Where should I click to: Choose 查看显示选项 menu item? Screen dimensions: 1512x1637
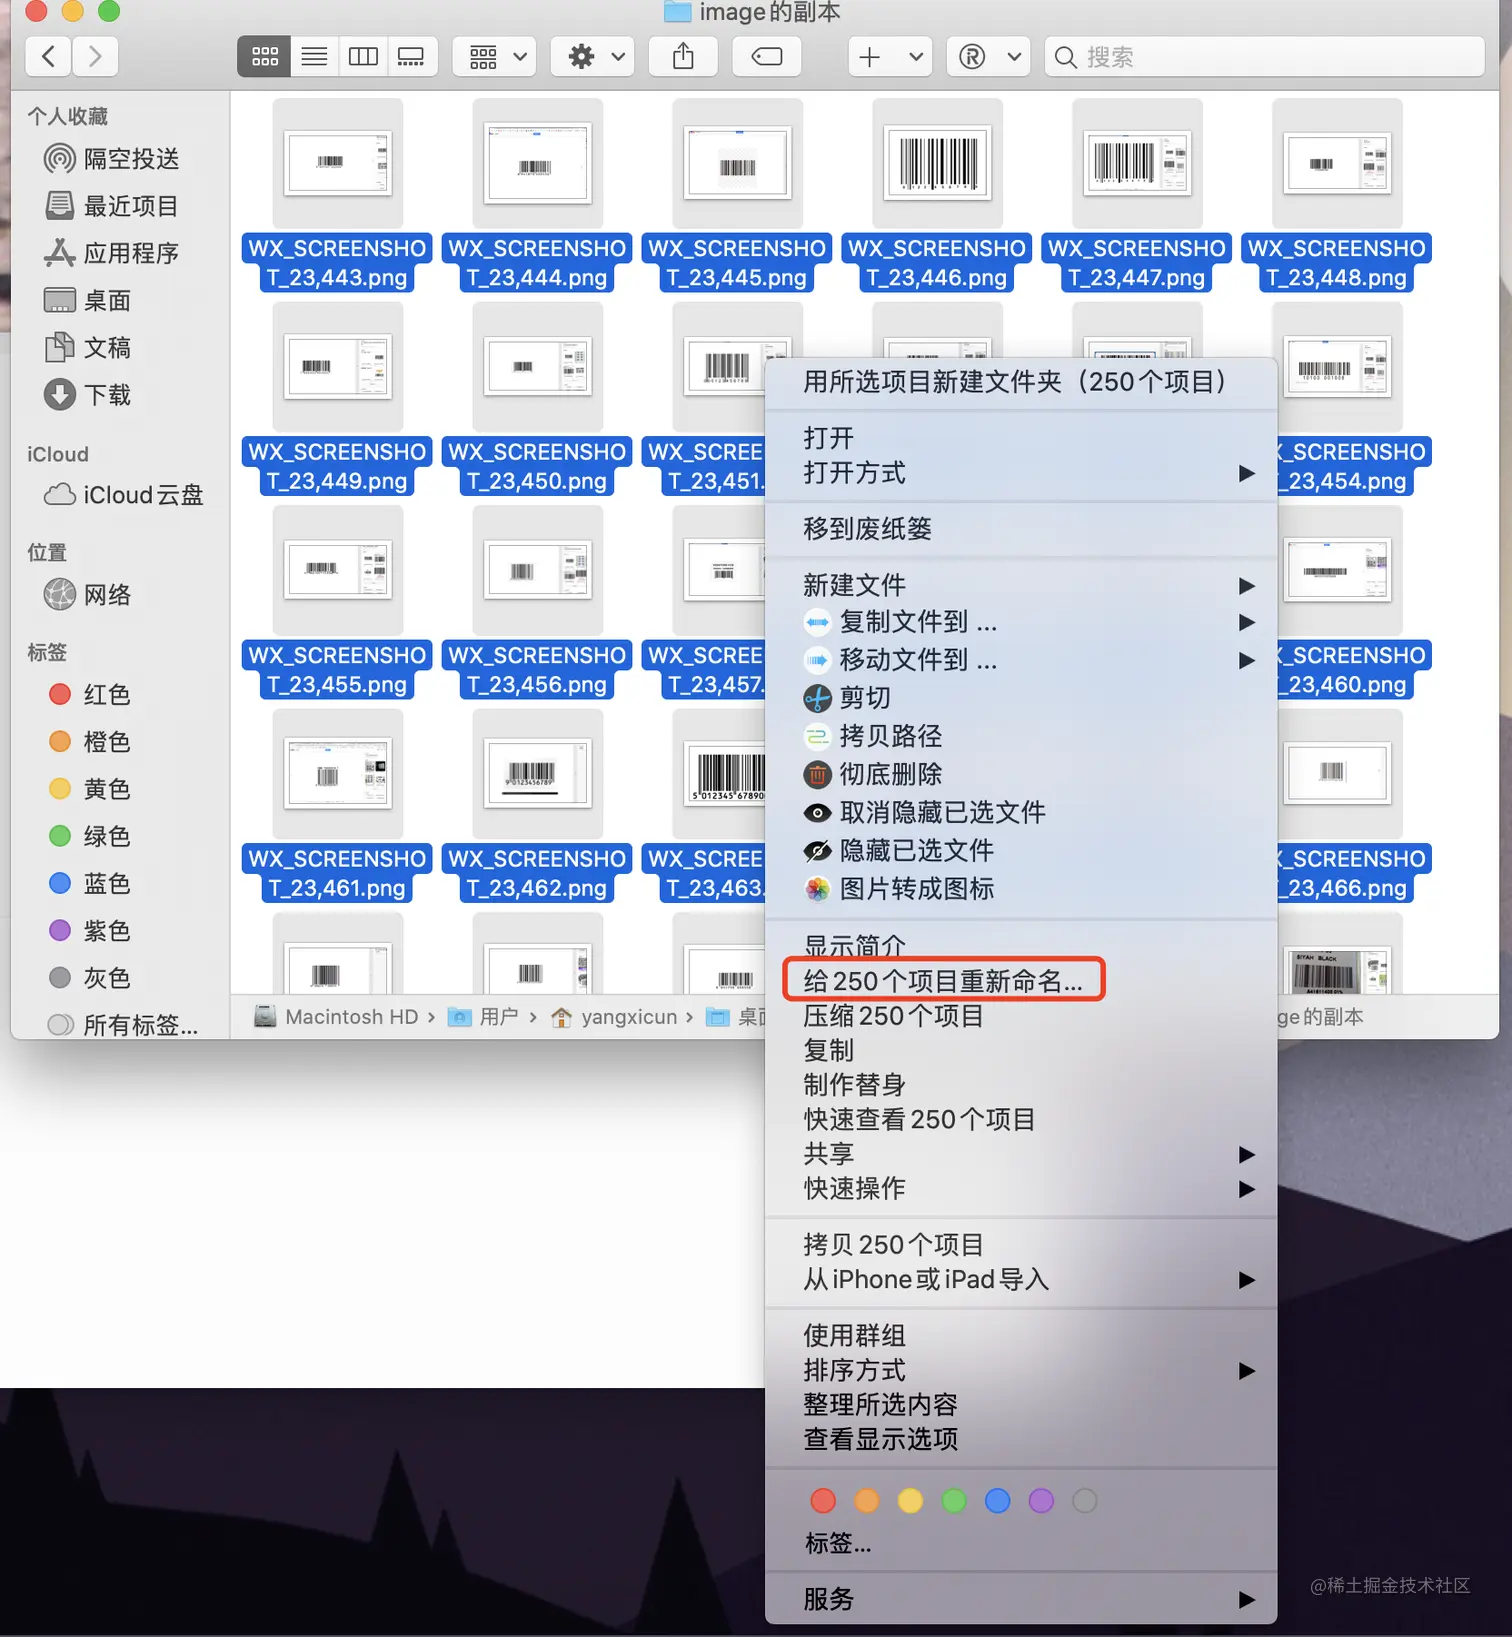(1021, 1439)
